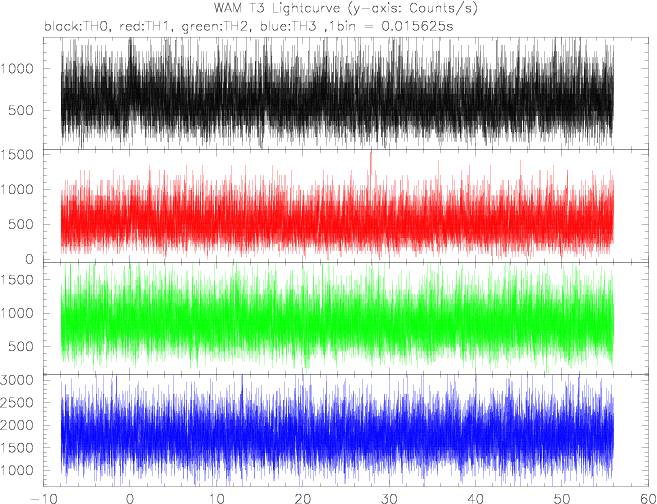Select the 2000 label on the blue panel axis

pyautogui.click(x=16, y=425)
